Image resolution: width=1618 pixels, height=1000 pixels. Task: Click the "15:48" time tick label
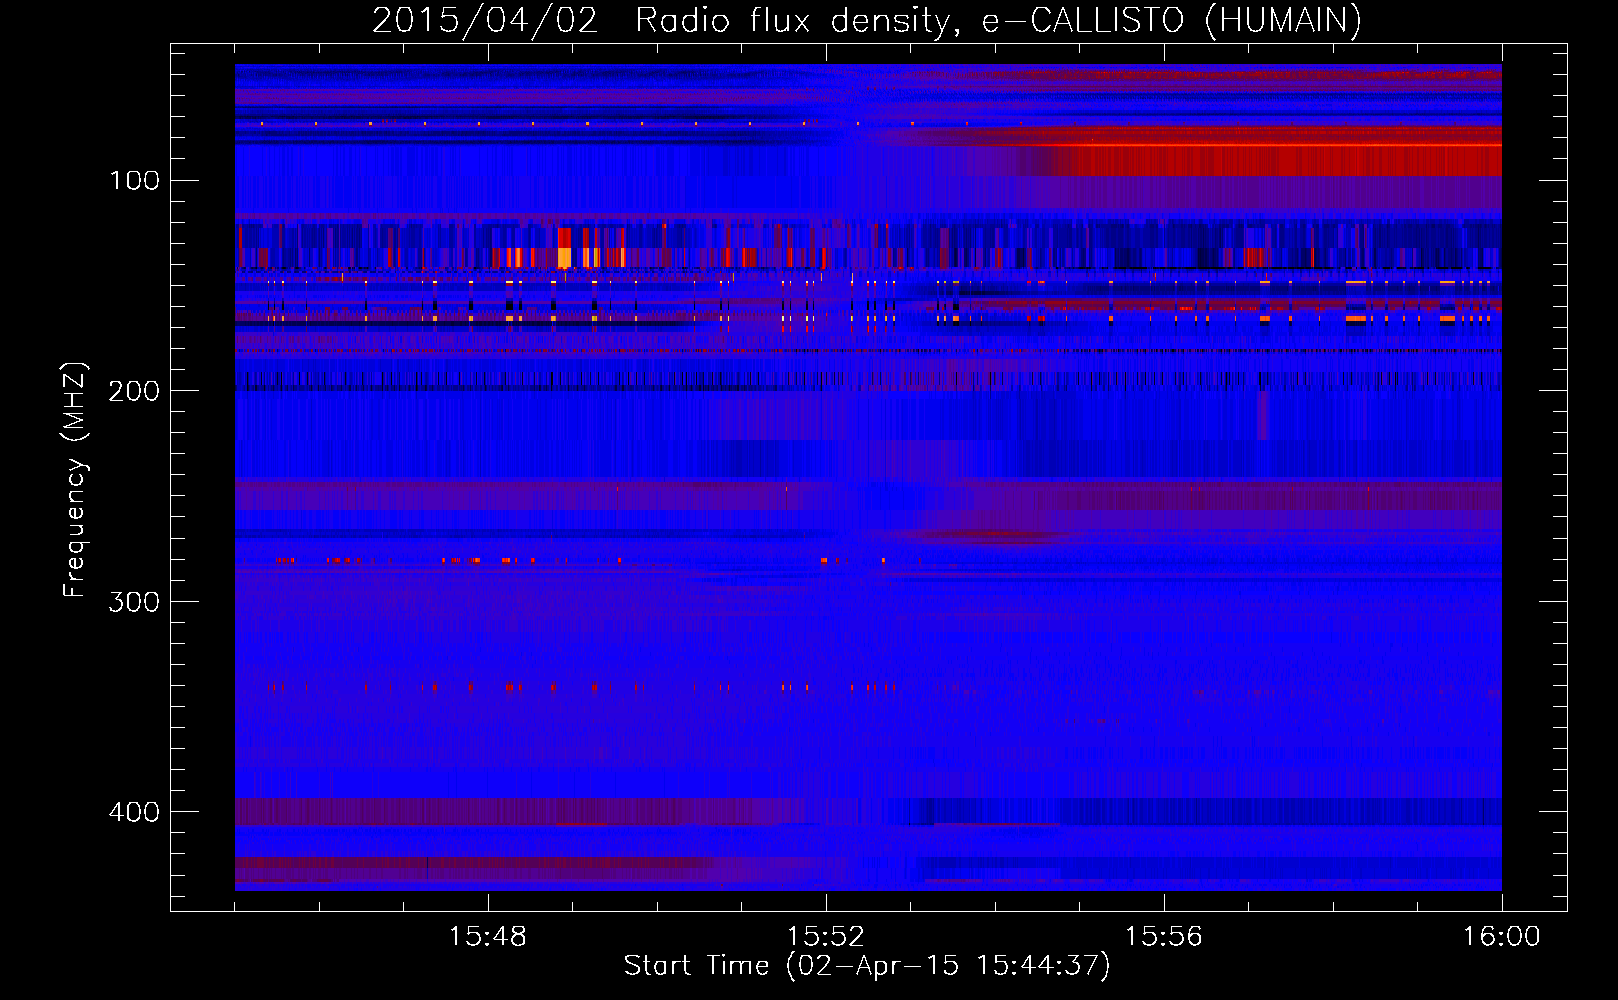click(x=488, y=937)
